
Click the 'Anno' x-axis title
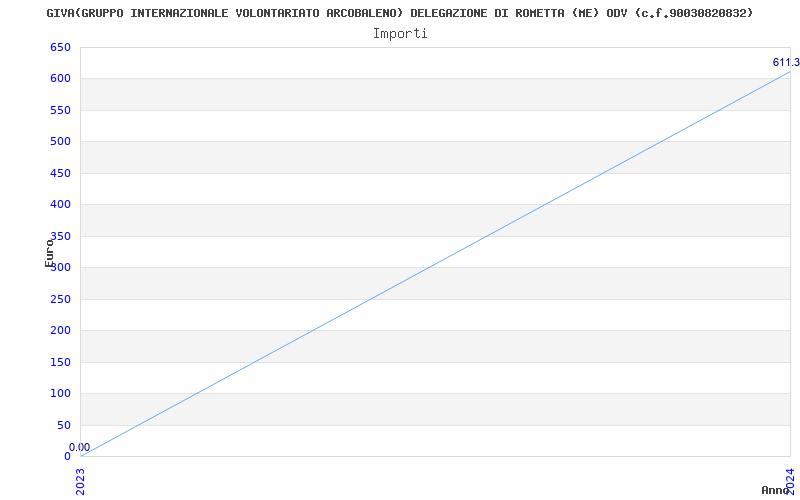(x=775, y=490)
